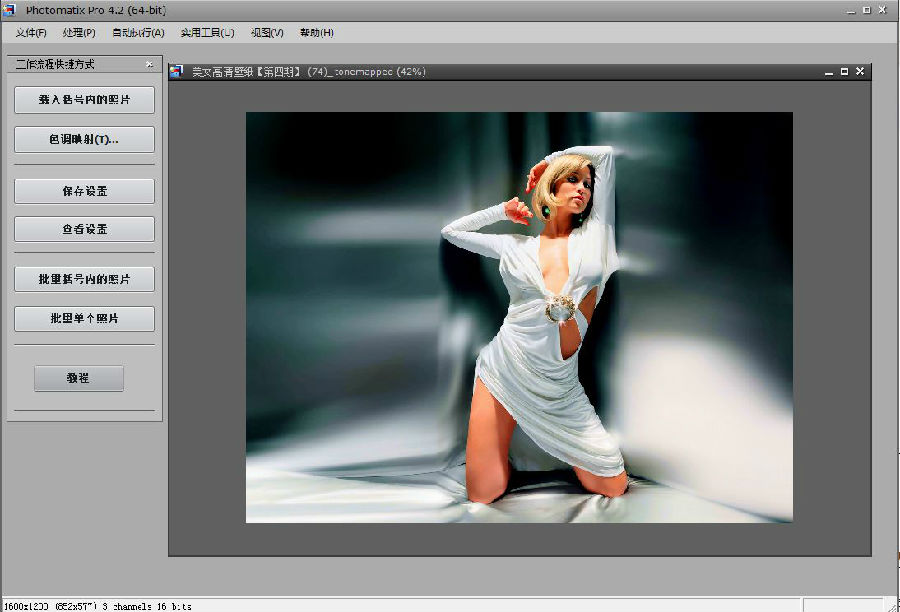This screenshot has height=612, width=900.
Task: Maximize the tonemapped image window
Action: coord(843,71)
